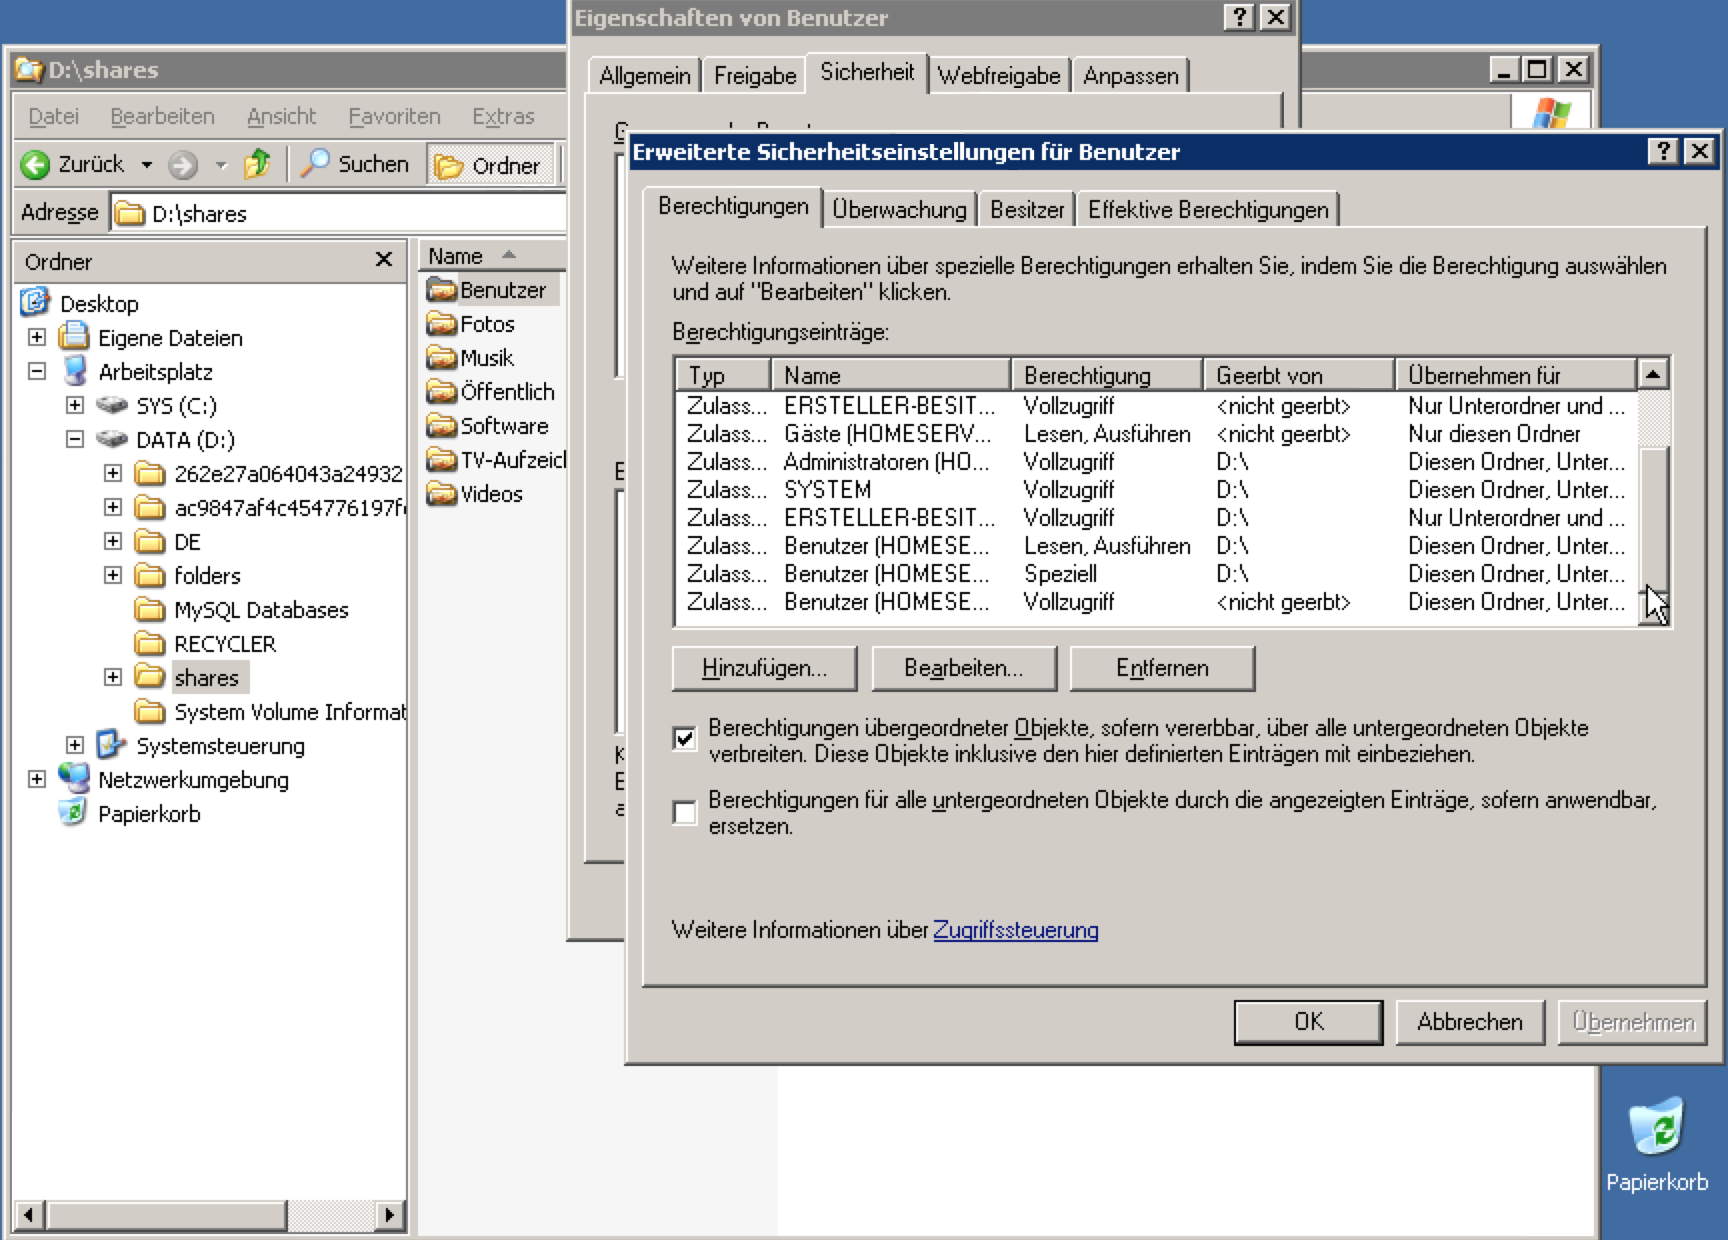The image size is (1728, 1240).
Task: Collapse the DATA (D:) drive node
Action: pyautogui.click(x=75, y=439)
